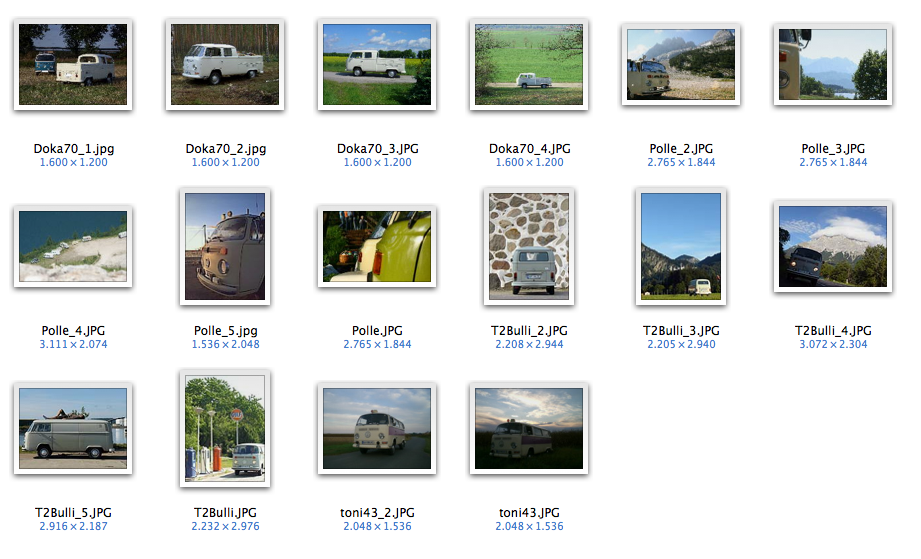Viewport: 921px width, 559px height.
Task: Select the T2Bulli_2.JPG stone wall thumbnail
Action: click(x=529, y=247)
